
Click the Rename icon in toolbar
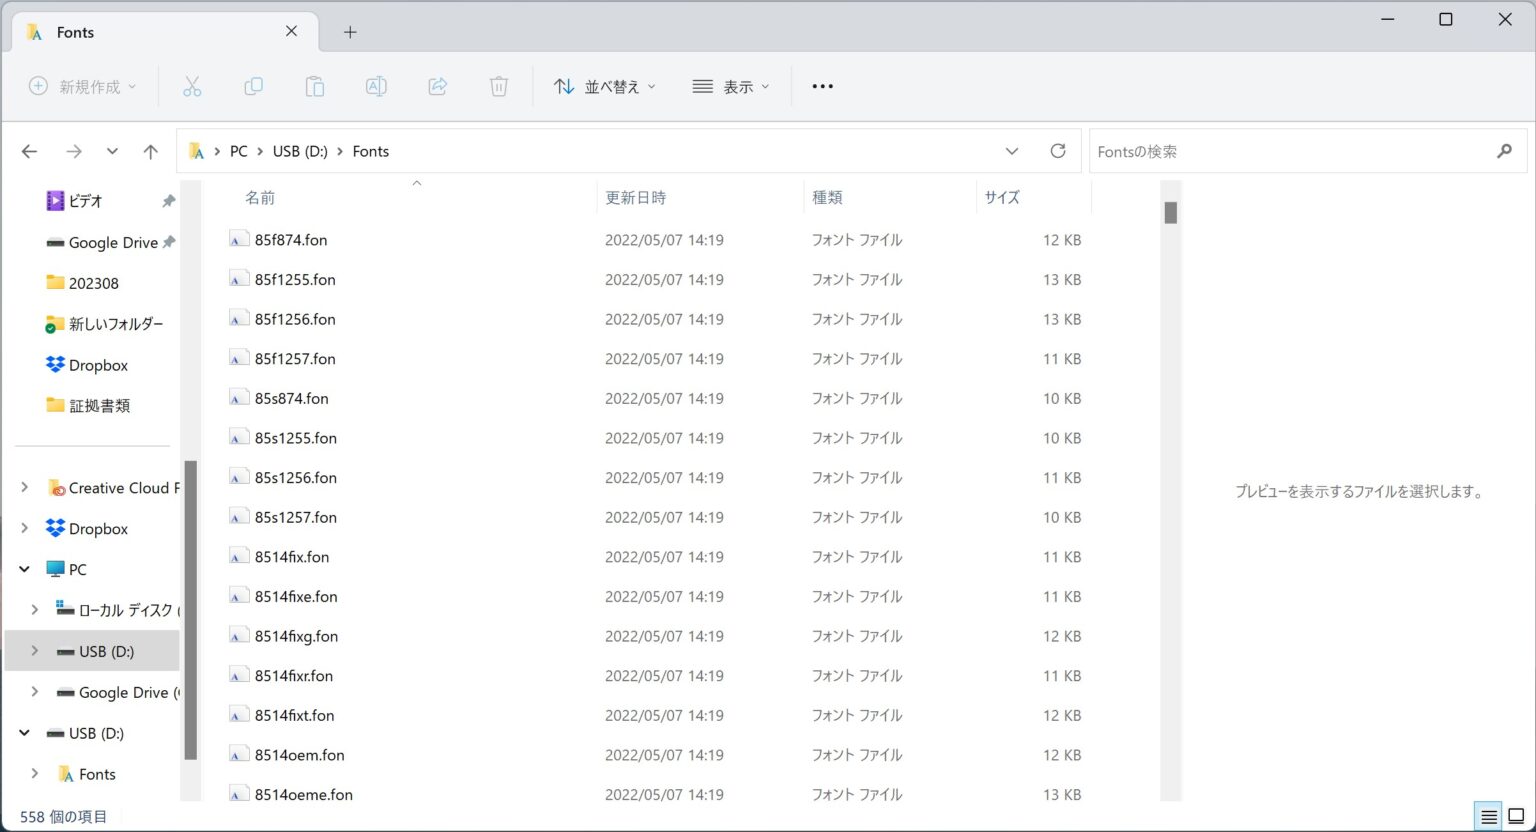pyautogui.click(x=376, y=87)
